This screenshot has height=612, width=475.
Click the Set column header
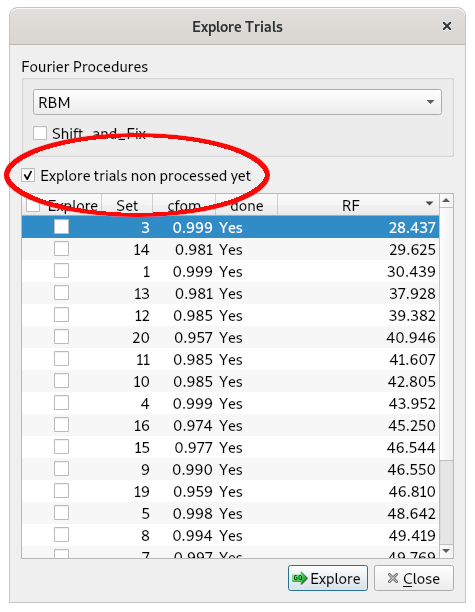tap(127, 205)
